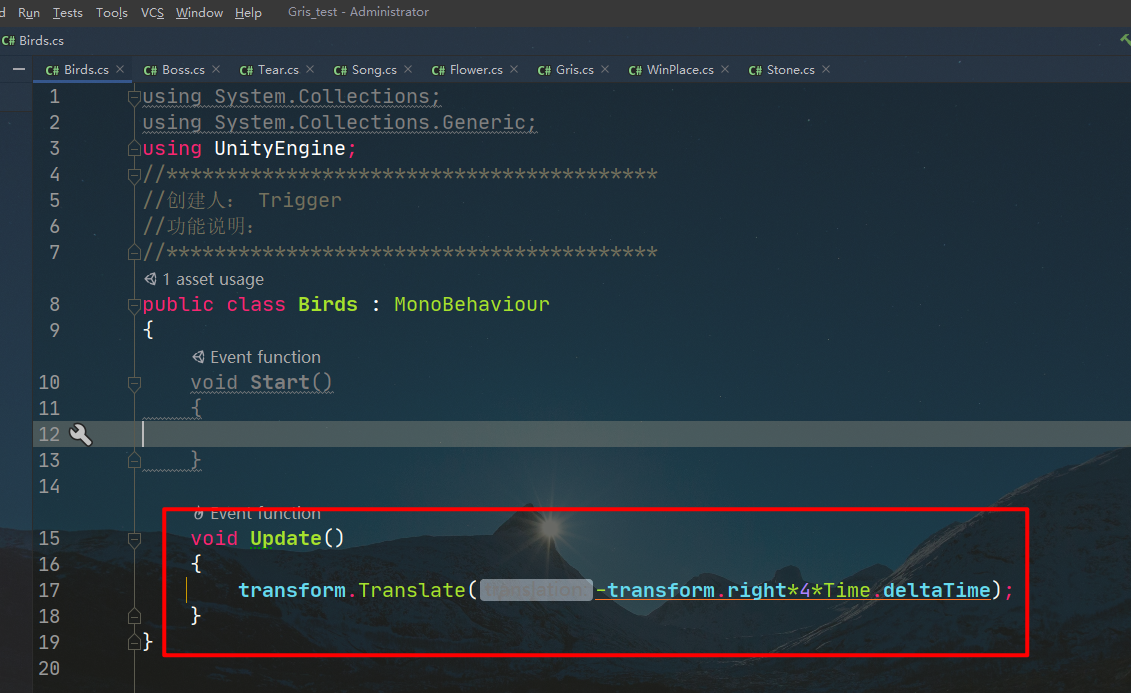
Task: Click the 'MonoBehaviour' base class name
Action: click(472, 304)
